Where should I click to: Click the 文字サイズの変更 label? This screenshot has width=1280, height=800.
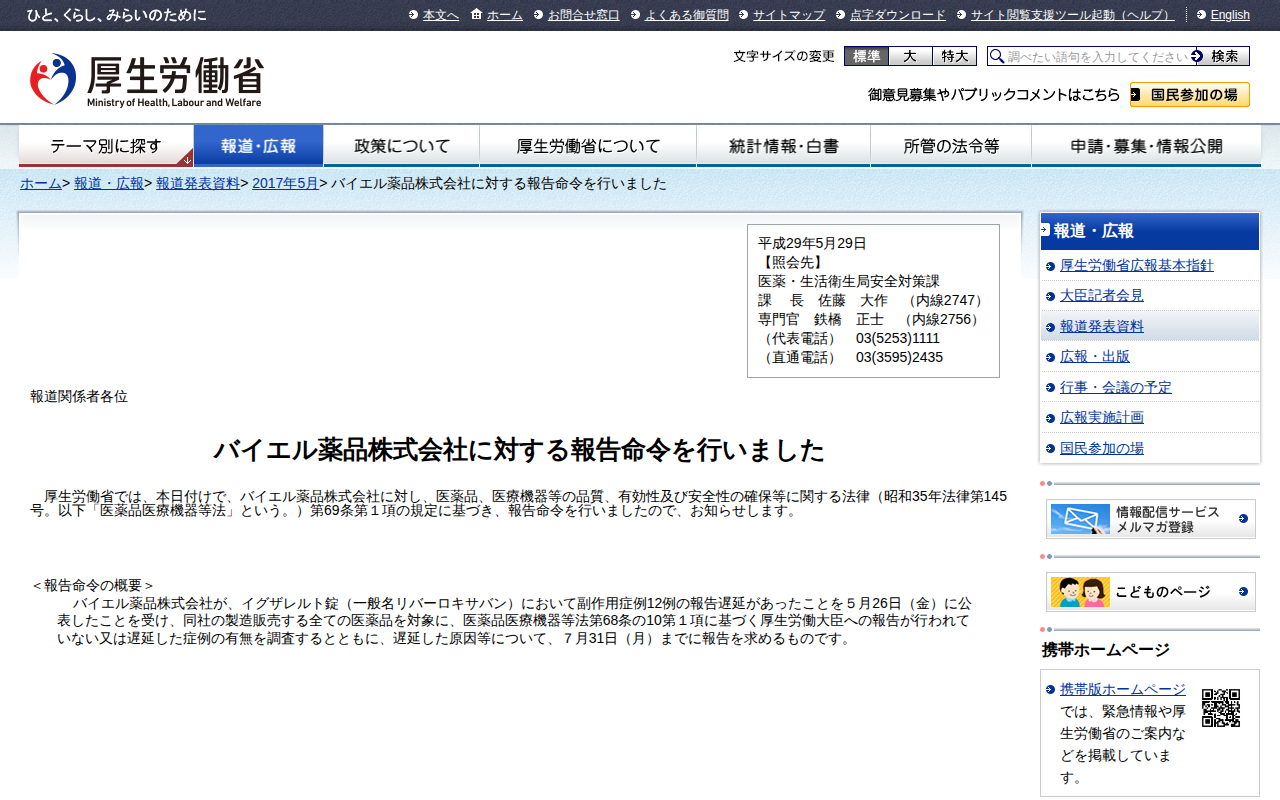(784, 56)
